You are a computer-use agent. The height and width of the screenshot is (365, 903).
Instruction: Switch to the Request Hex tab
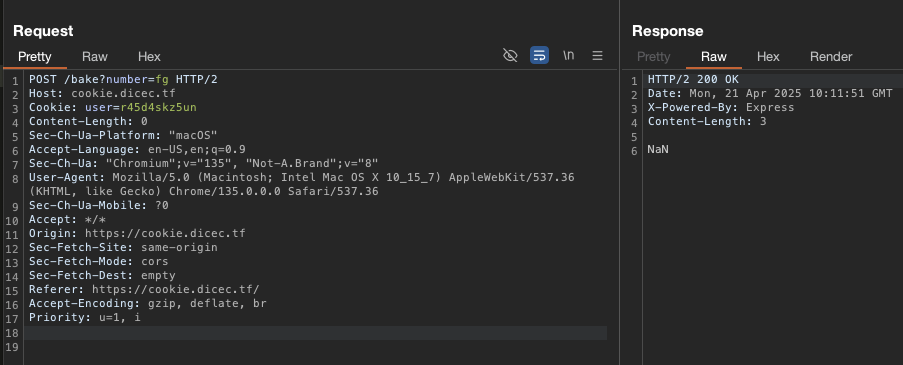coord(149,56)
